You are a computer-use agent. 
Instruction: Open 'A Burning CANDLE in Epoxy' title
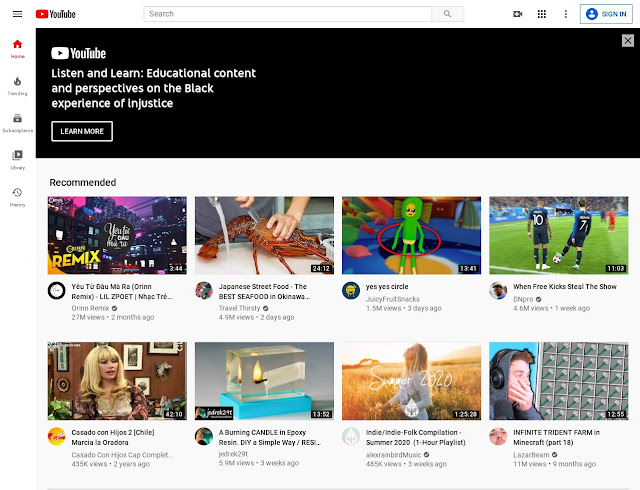(270, 437)
